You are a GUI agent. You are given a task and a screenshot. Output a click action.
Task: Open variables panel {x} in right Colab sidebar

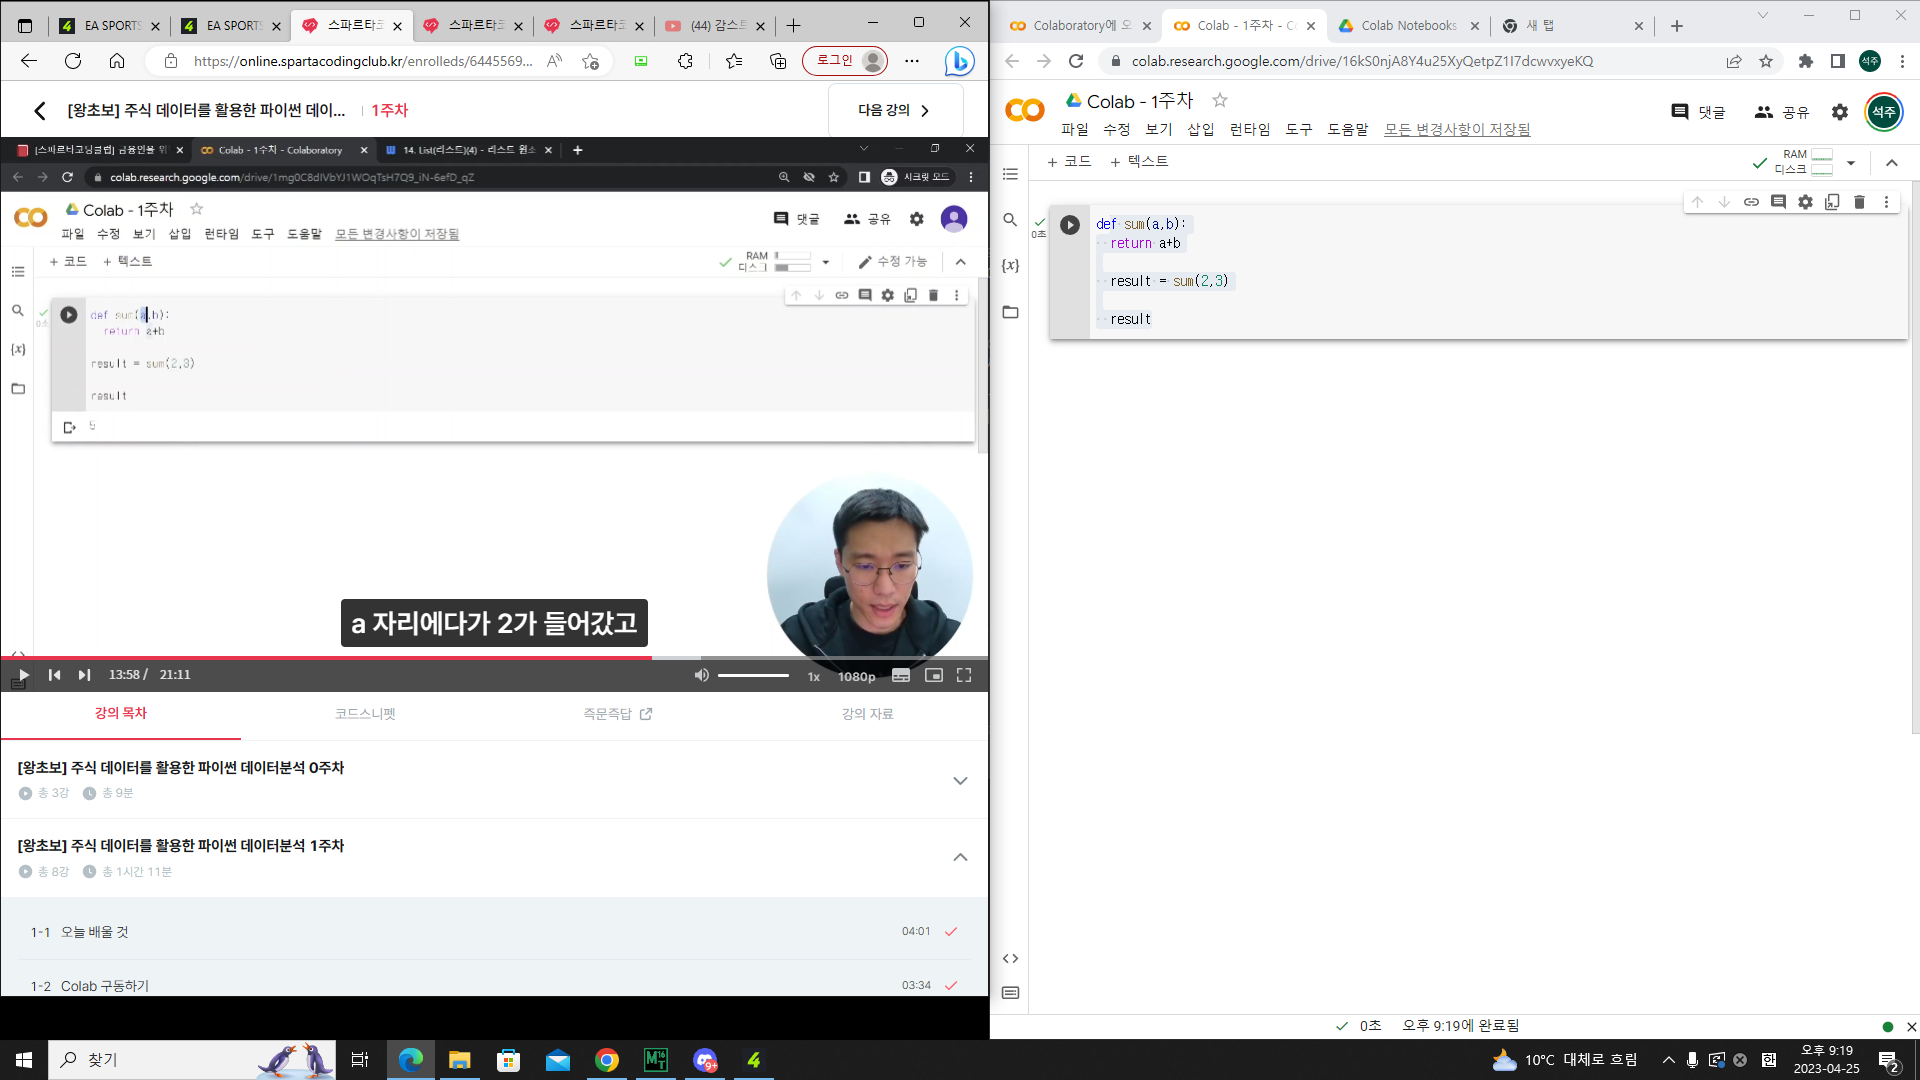(x=1010, y=266)
